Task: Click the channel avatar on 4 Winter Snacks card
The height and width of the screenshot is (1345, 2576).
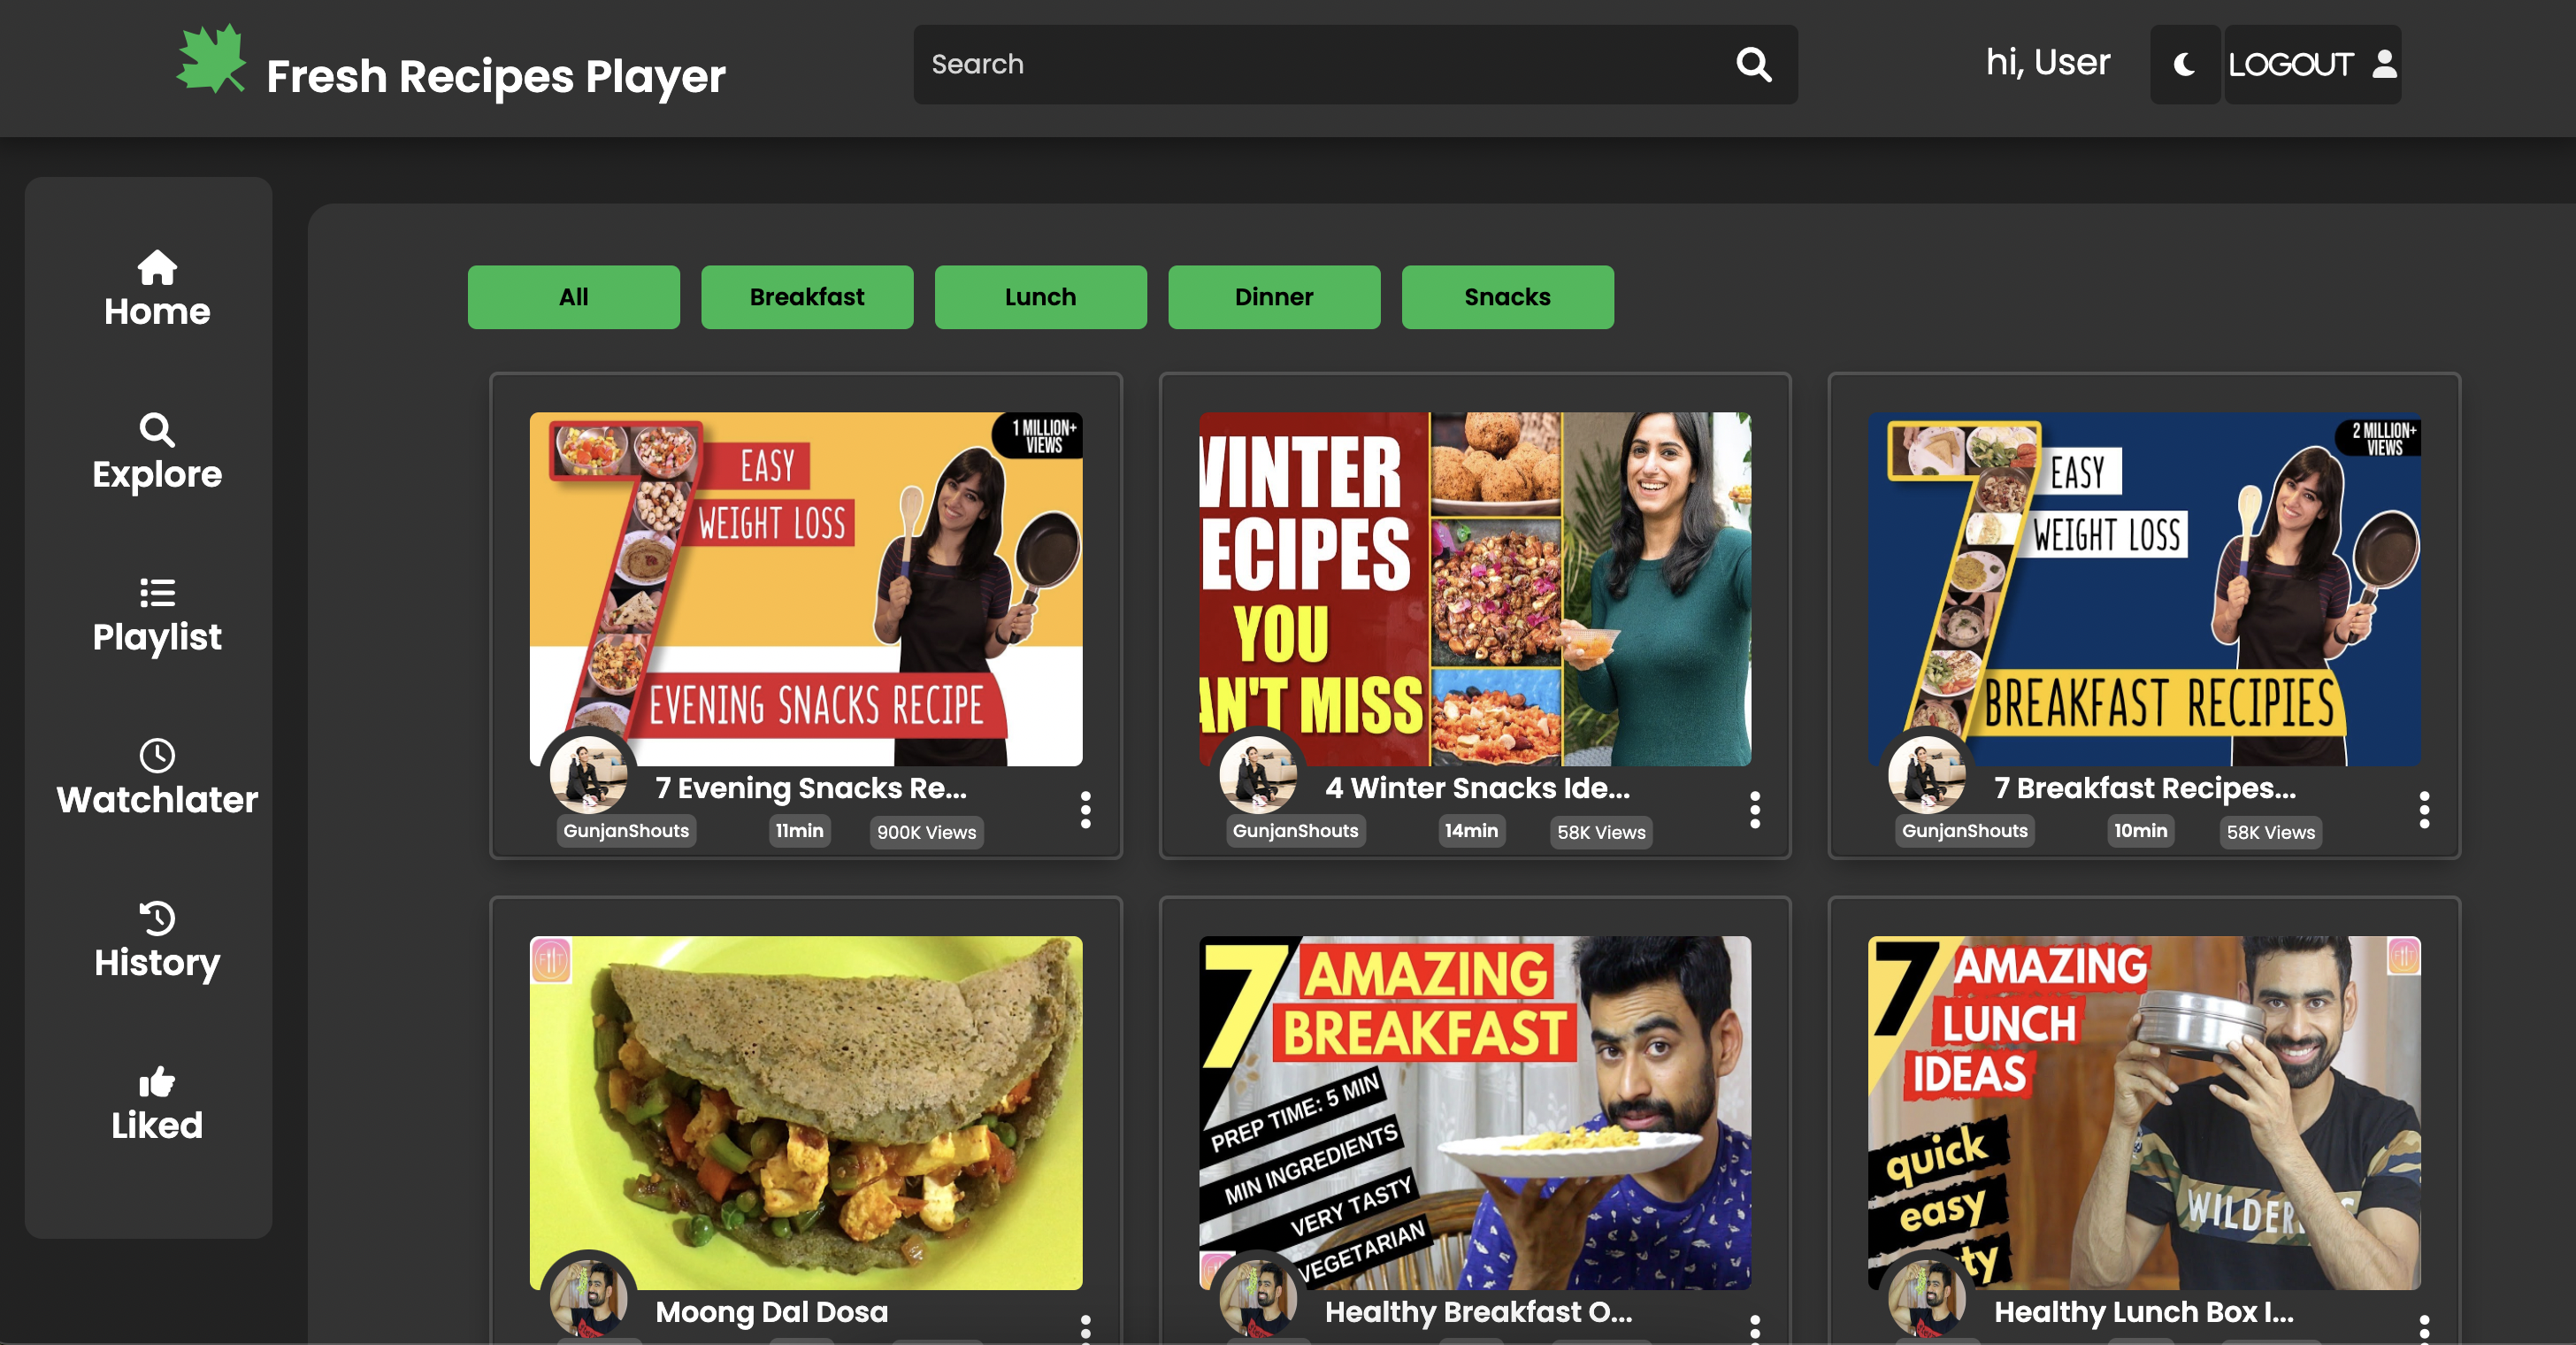Action: 1257,773
